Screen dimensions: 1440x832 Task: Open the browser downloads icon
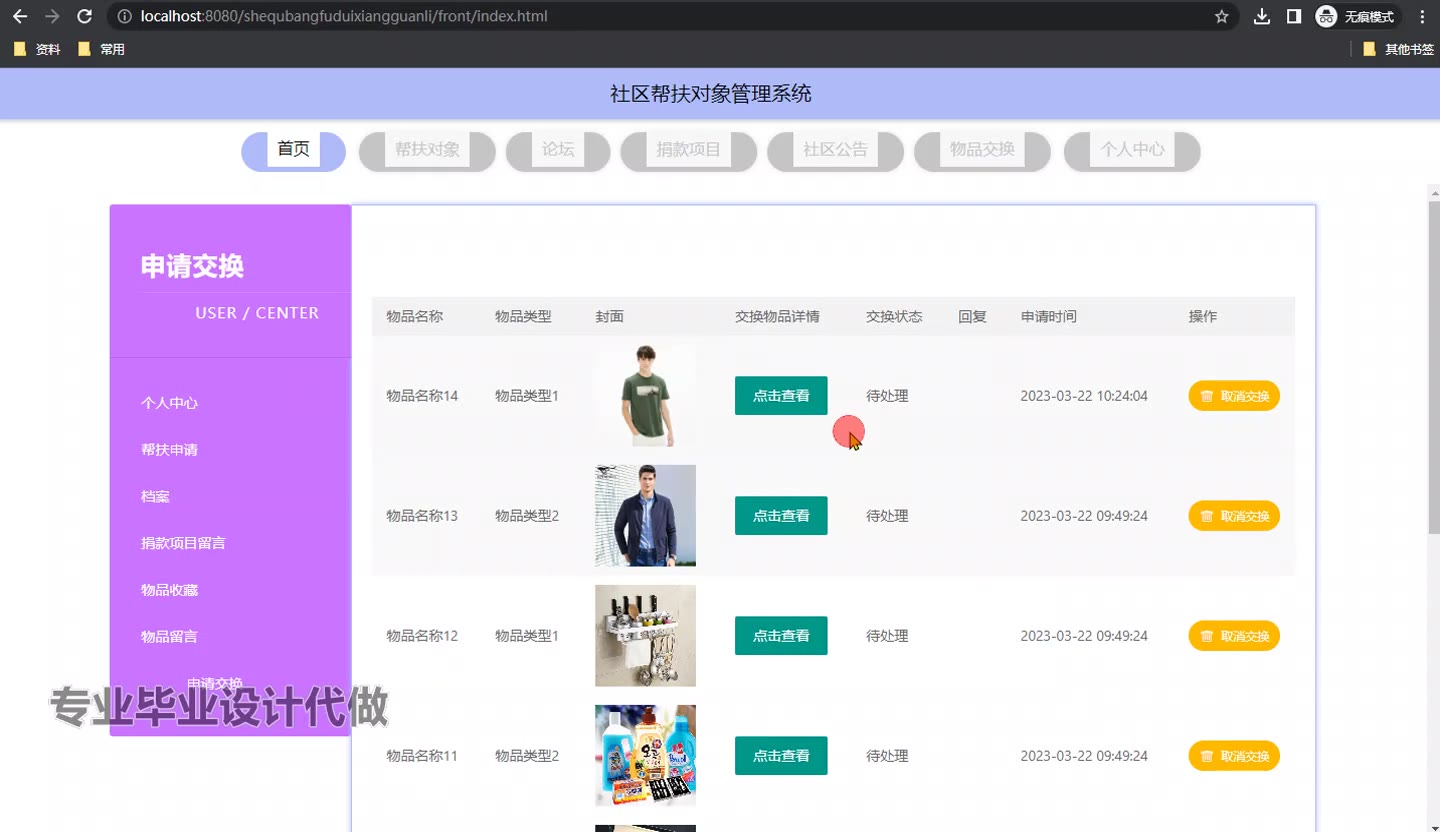[1262, 16]
